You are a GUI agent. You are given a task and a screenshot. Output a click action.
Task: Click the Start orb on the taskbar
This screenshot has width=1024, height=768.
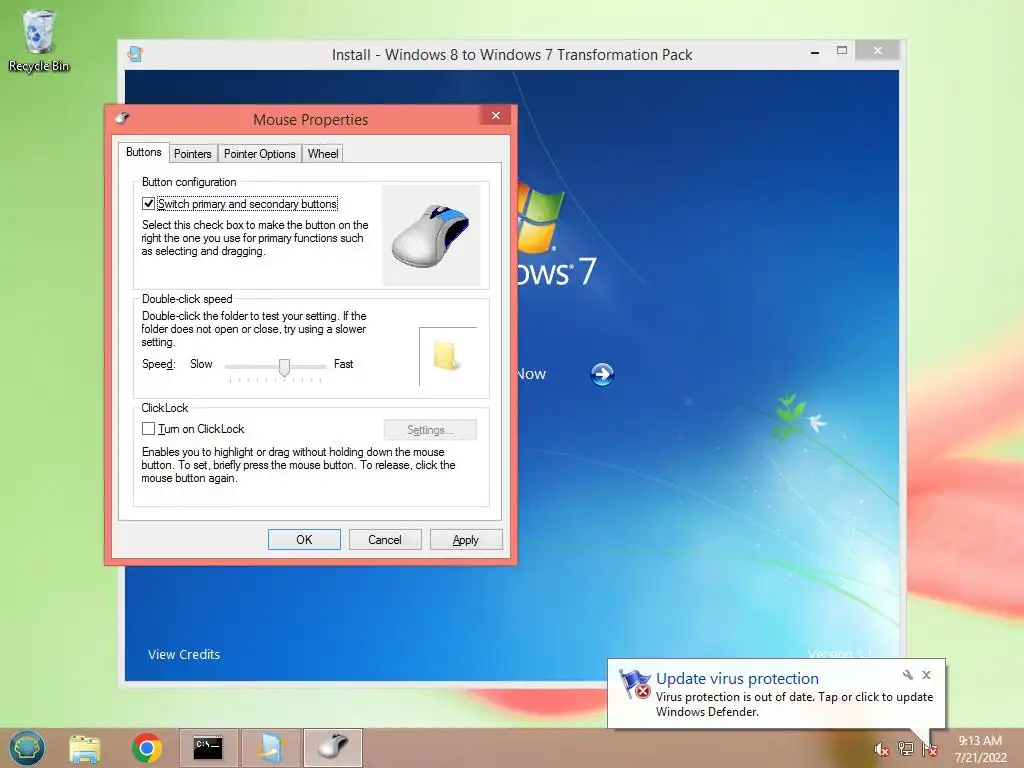[x=27, y=748]
